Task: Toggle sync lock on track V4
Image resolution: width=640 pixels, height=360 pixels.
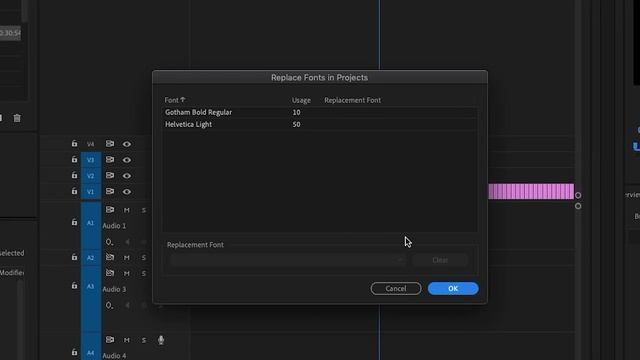Action: 110,144
